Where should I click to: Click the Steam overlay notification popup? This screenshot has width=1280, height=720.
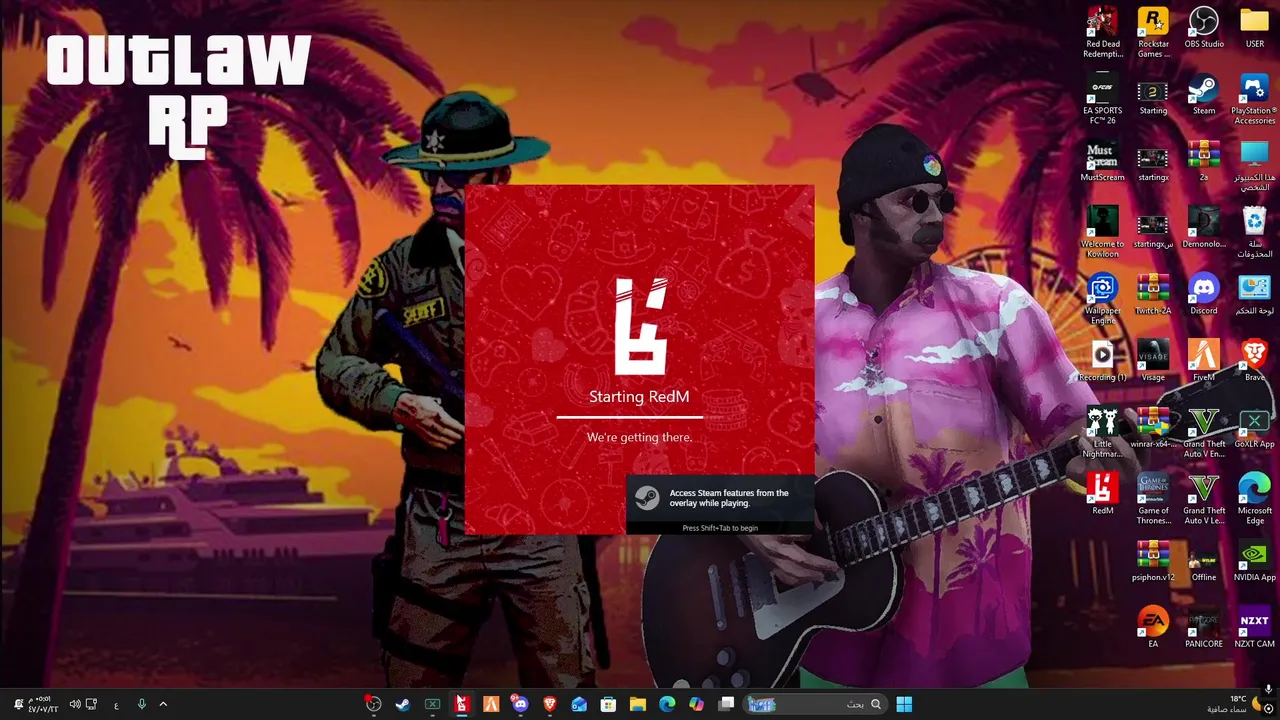(720, 505)
